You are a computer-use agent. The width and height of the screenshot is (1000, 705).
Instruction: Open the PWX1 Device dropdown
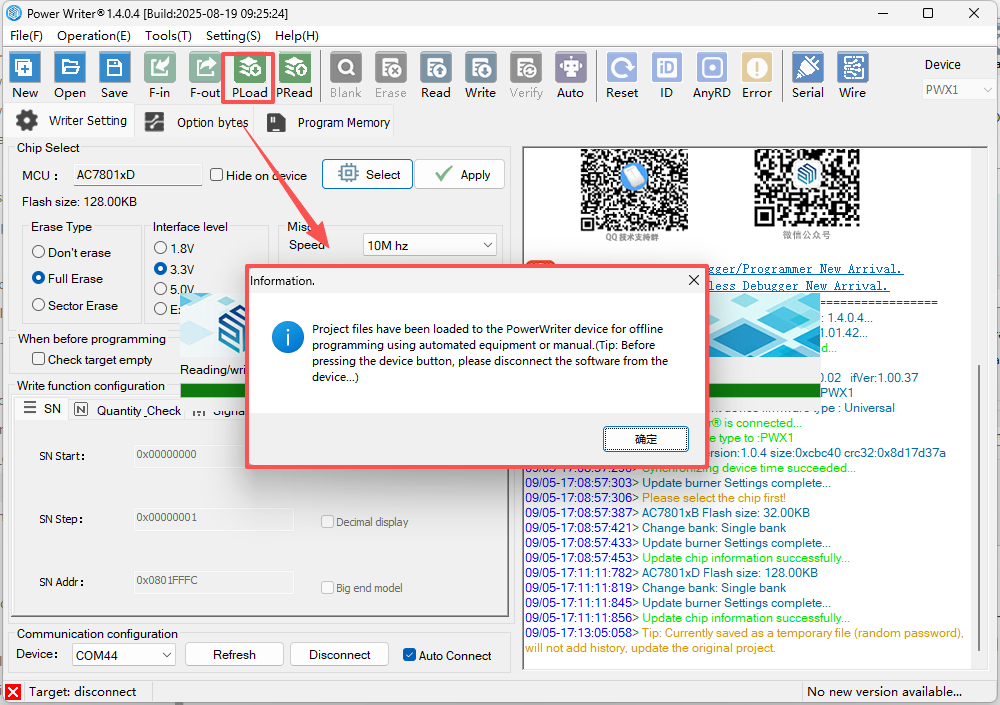coord(958,90)
